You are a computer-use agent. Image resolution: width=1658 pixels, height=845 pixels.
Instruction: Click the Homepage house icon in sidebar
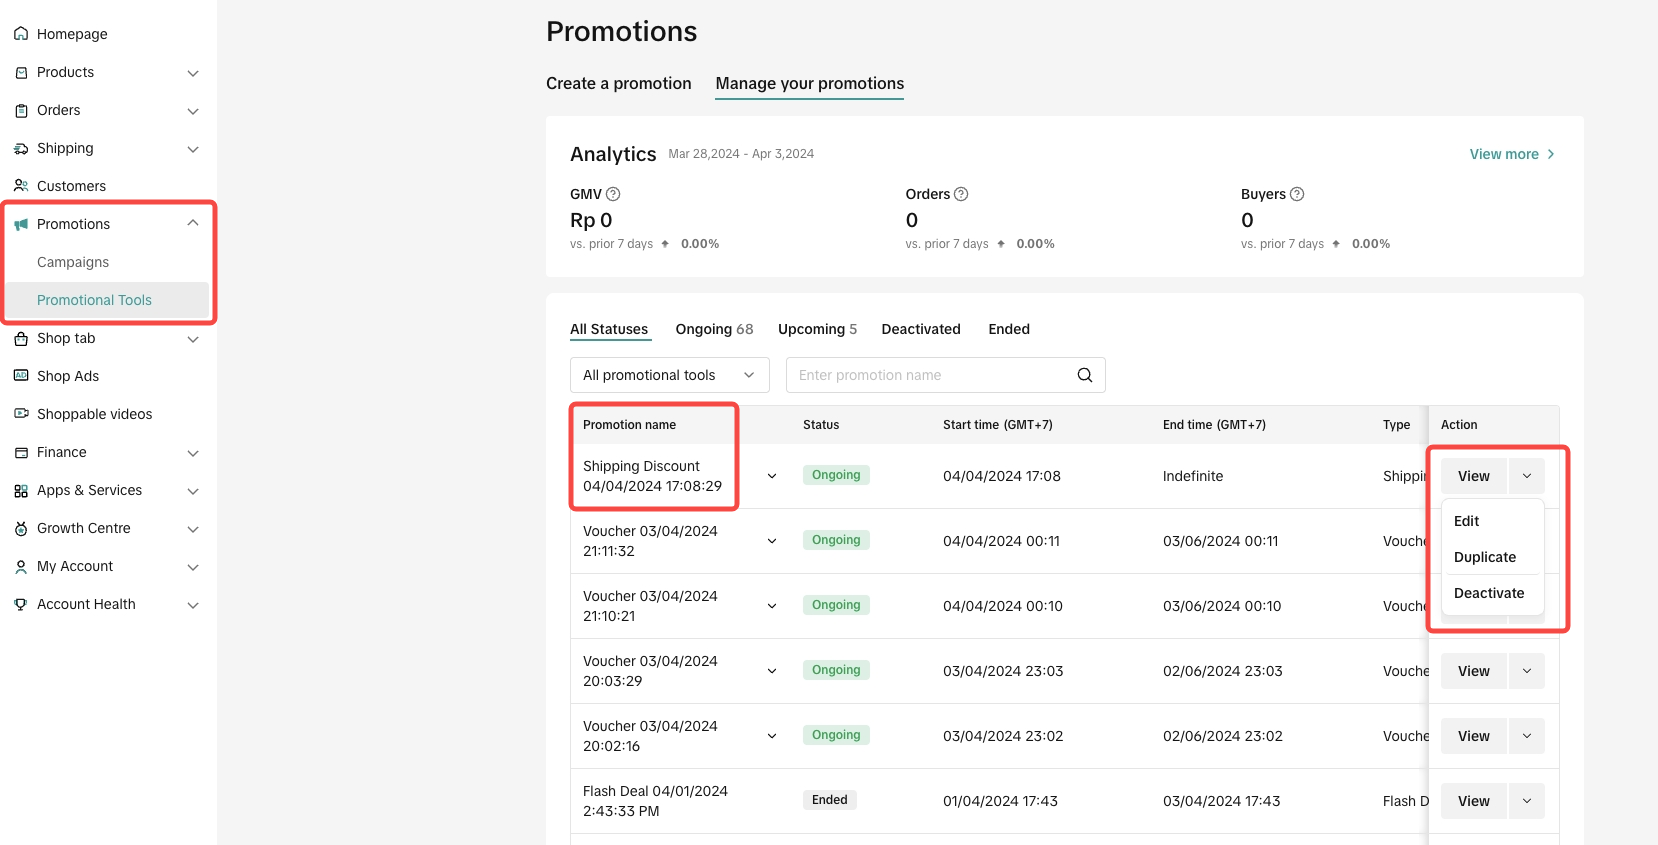pyautogui.click(x=21, y=34)
